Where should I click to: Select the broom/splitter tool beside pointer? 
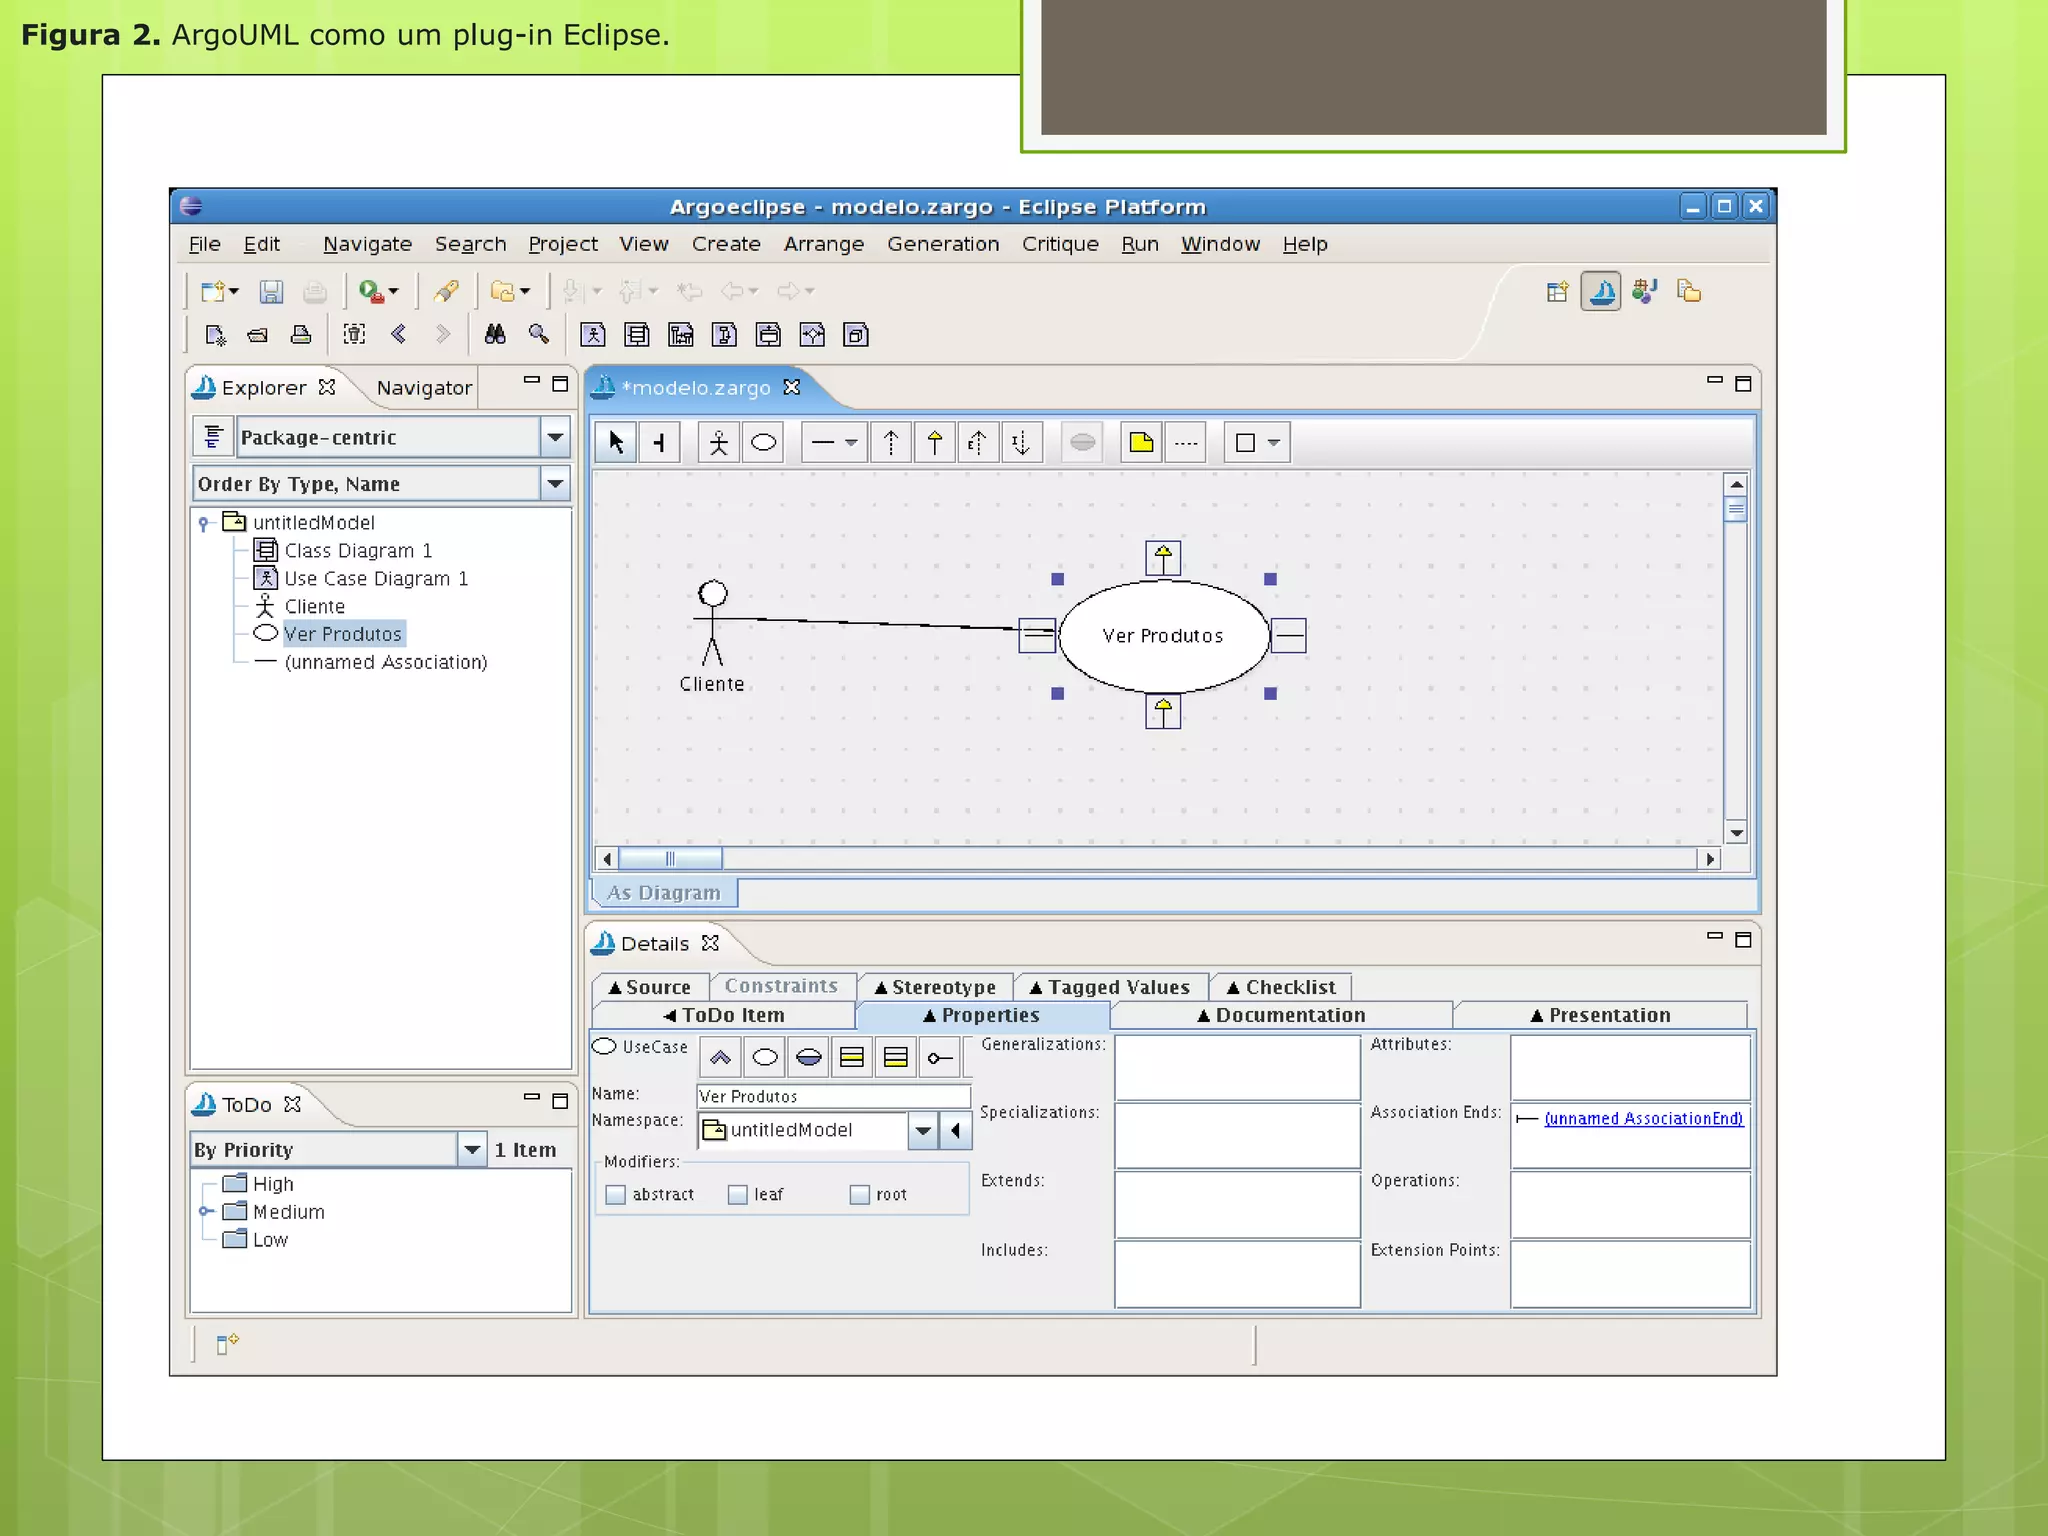click(x=660, y=442)
